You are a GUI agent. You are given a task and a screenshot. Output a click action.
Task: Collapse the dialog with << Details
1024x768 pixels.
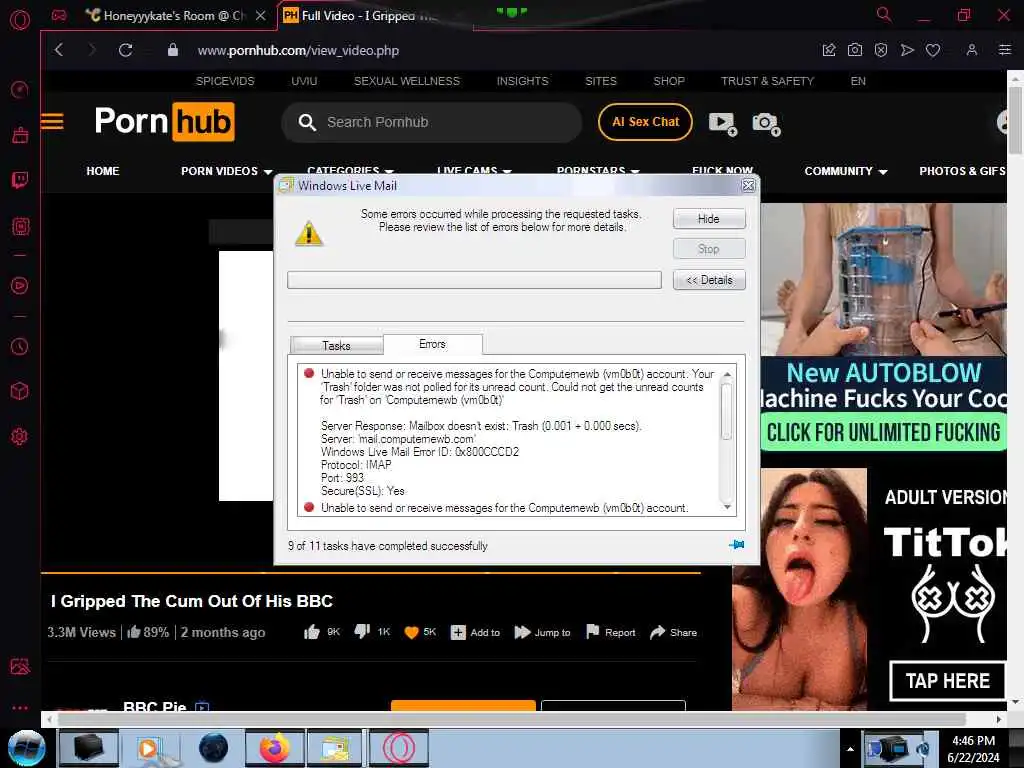click(x=709, y=280)
